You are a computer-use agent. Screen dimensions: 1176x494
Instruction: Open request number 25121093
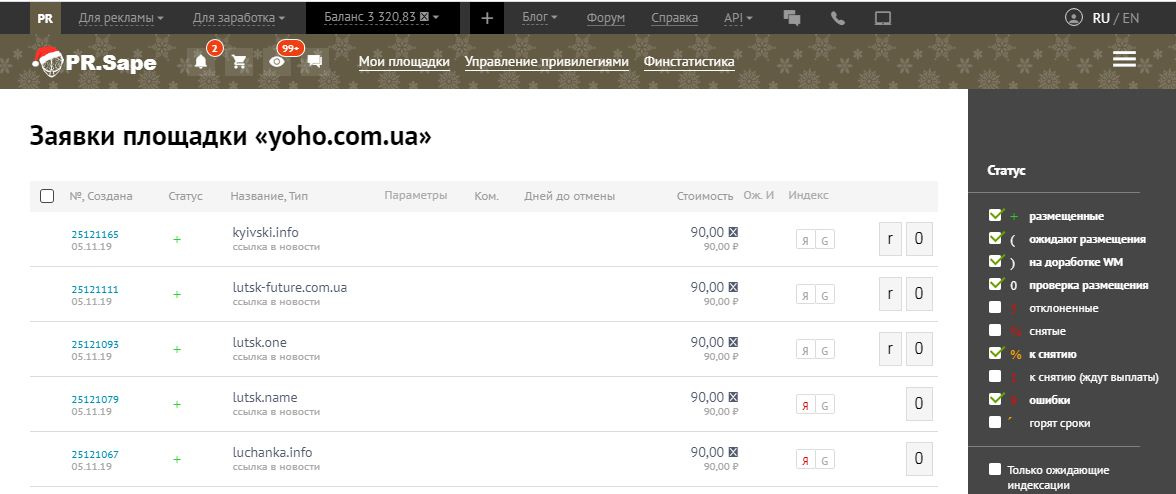coord(95,344)
